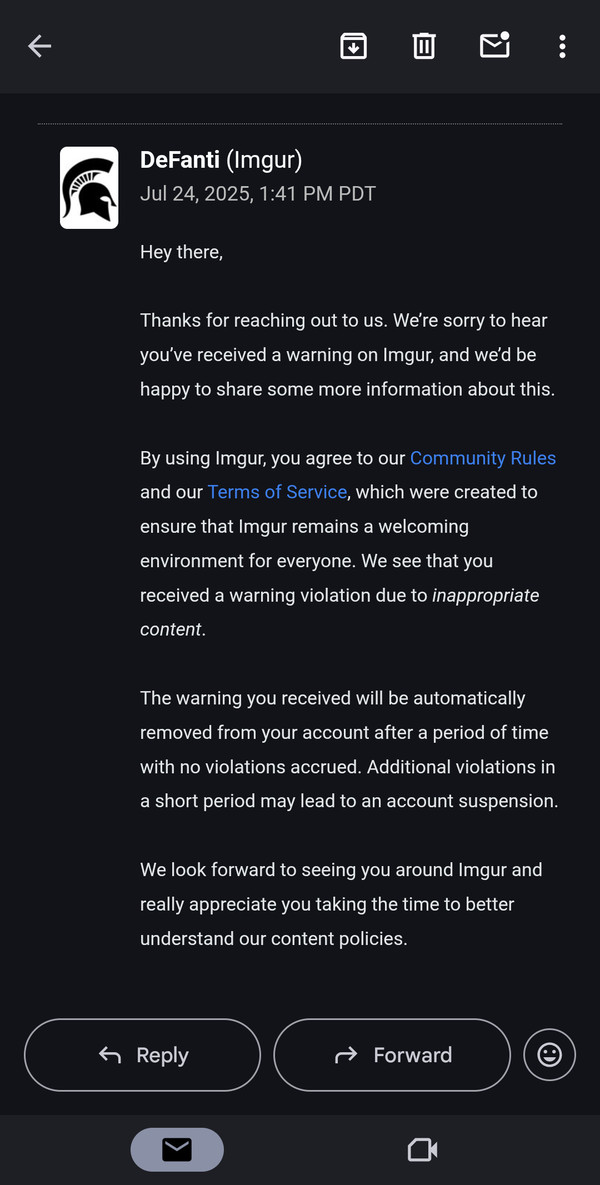
Task: Open the Terms of Service link
Action: coord(277,492)
